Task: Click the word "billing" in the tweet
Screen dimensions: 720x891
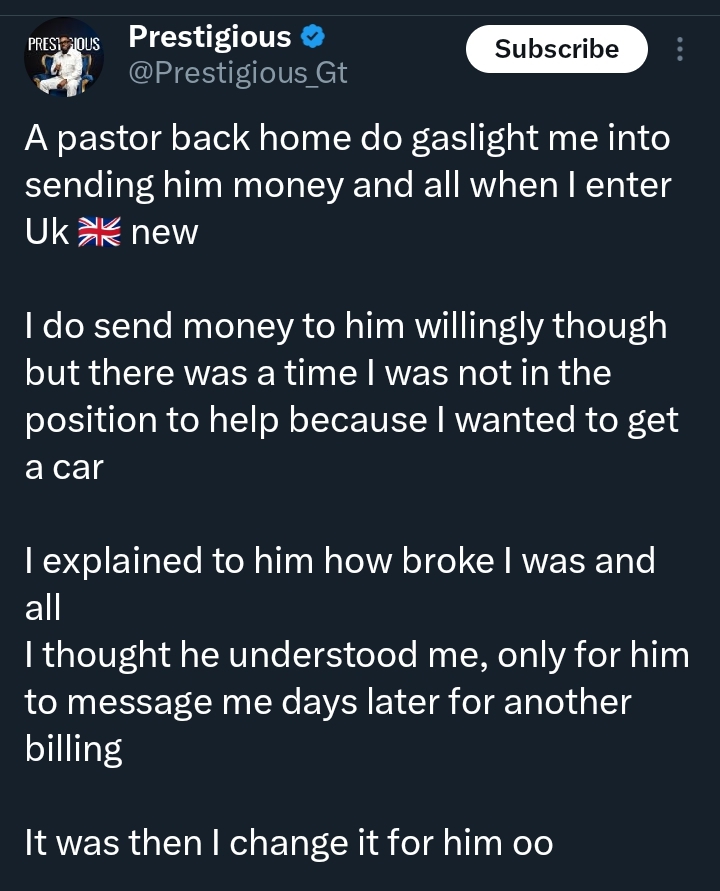Action: [x=73, y=749]
